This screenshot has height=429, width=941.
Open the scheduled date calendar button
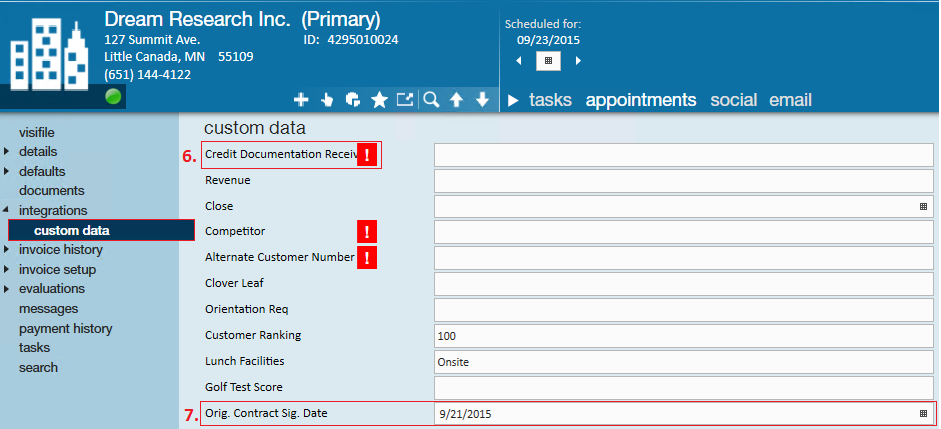549,61
